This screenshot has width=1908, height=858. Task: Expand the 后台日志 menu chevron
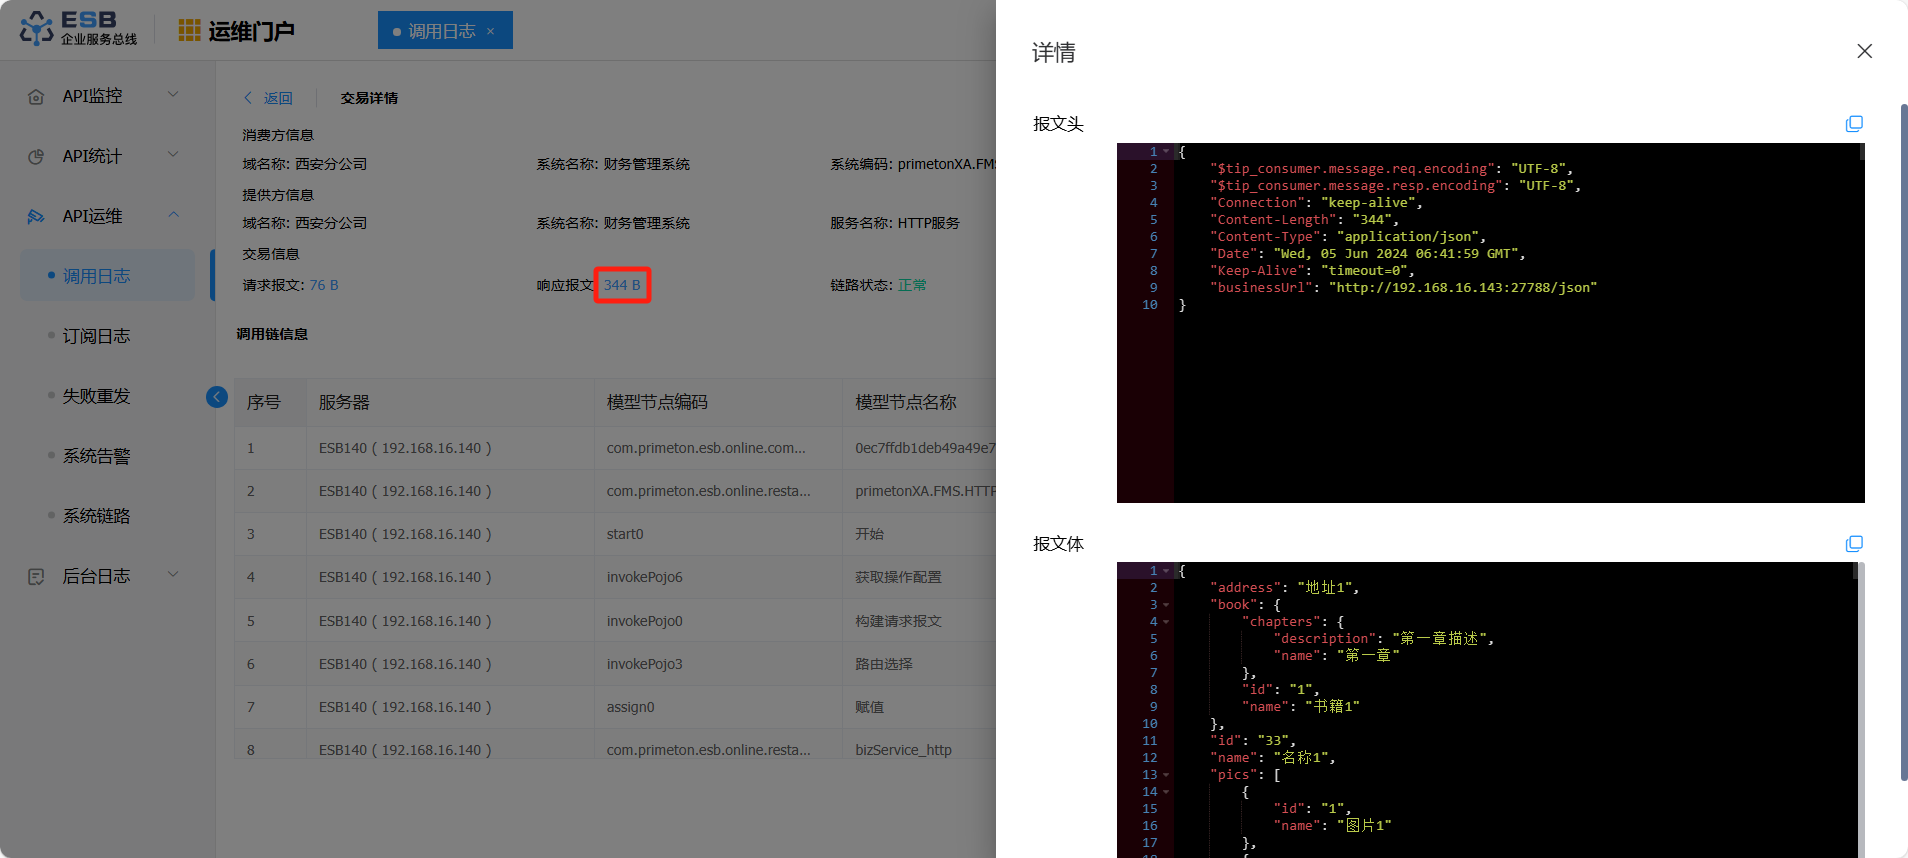pyautogui.click(x=173, y=575)
